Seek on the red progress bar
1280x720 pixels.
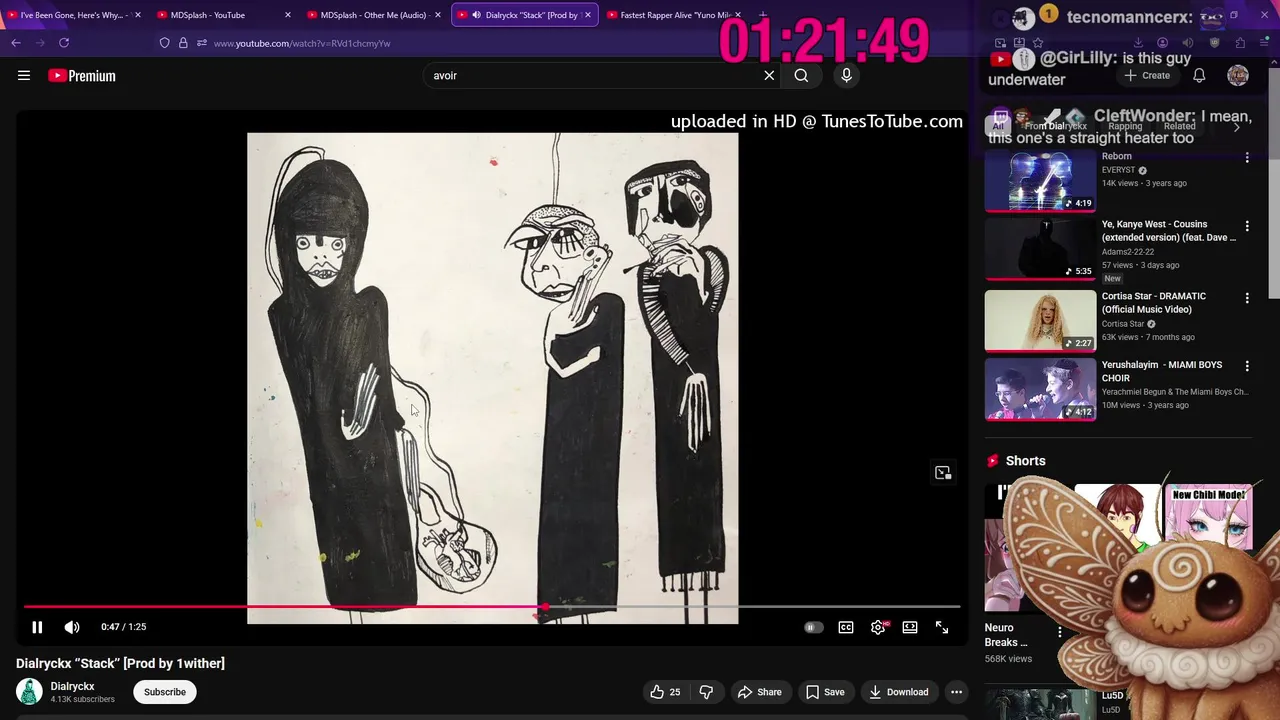pos(492,607)
